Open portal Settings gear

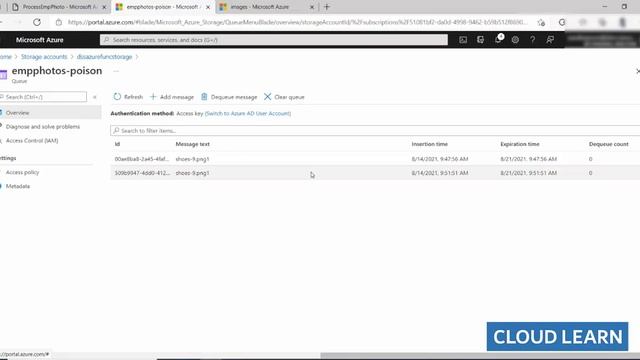tap(515, 40)
